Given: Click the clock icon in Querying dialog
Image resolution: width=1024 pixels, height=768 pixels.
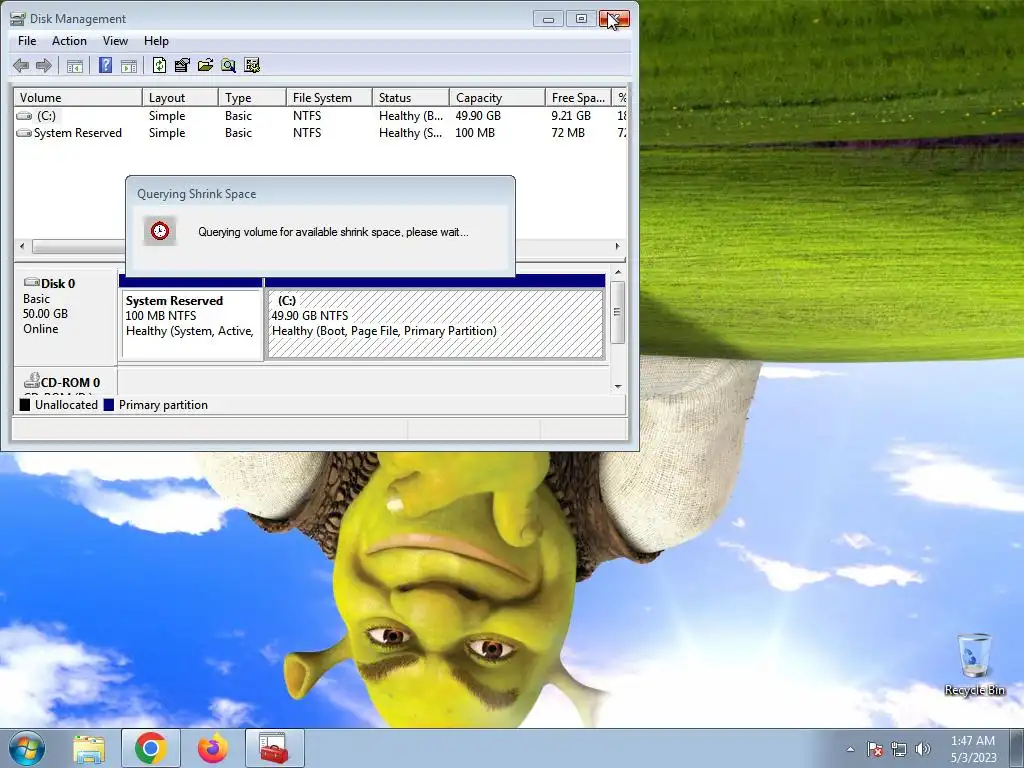Looking at the screenshot, I should [160, 231].
